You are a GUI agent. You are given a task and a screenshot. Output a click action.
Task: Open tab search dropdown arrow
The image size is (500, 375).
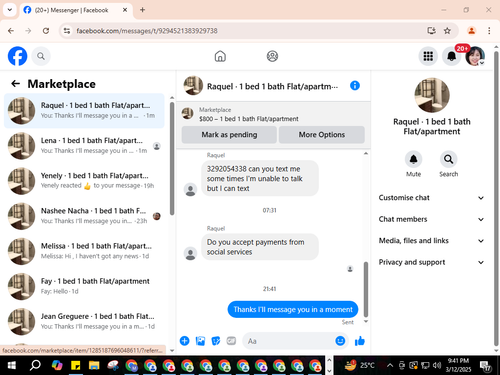click(10, 10)
